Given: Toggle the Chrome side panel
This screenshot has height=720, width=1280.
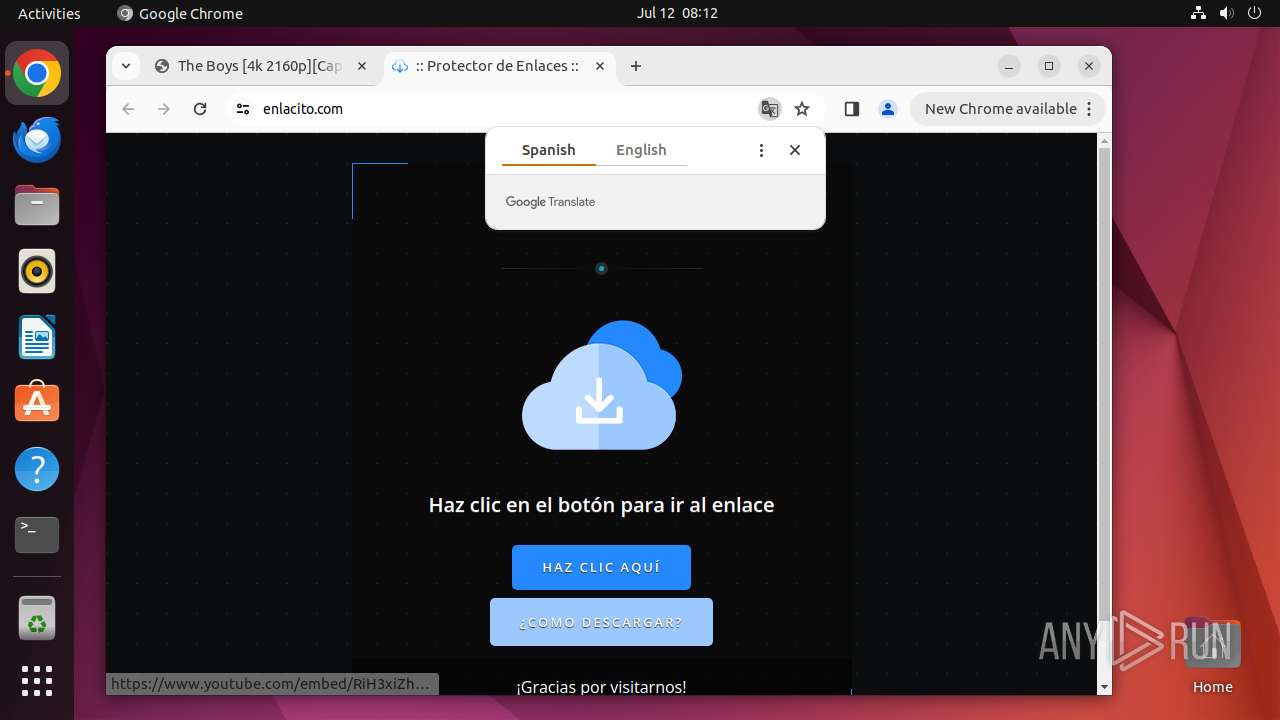Looking at the screenshot, I should 852,109.
